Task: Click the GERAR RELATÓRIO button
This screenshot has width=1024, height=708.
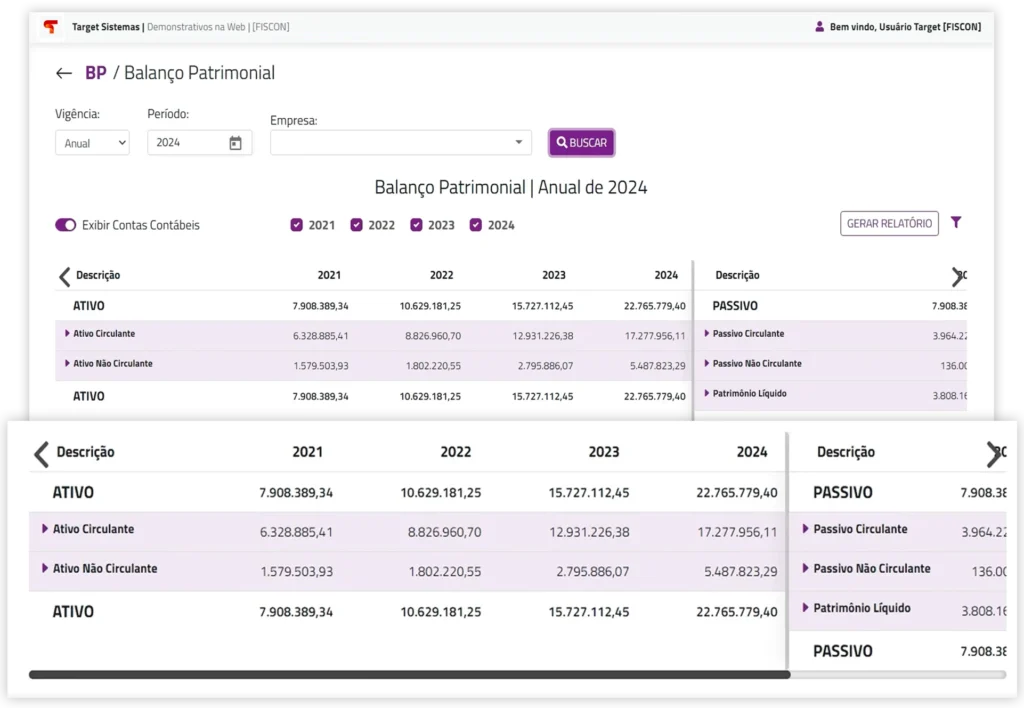Action: point(889,223)
